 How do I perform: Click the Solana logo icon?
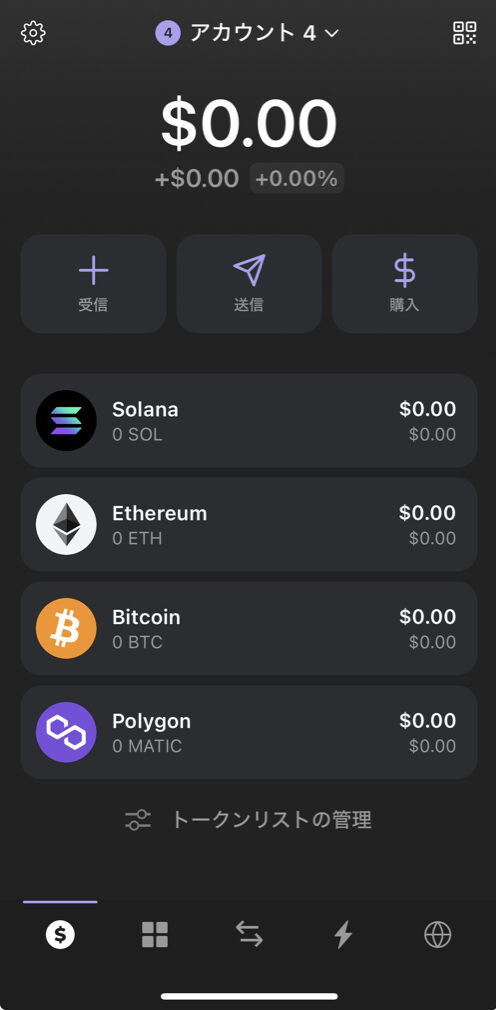(x=66, y=421)
